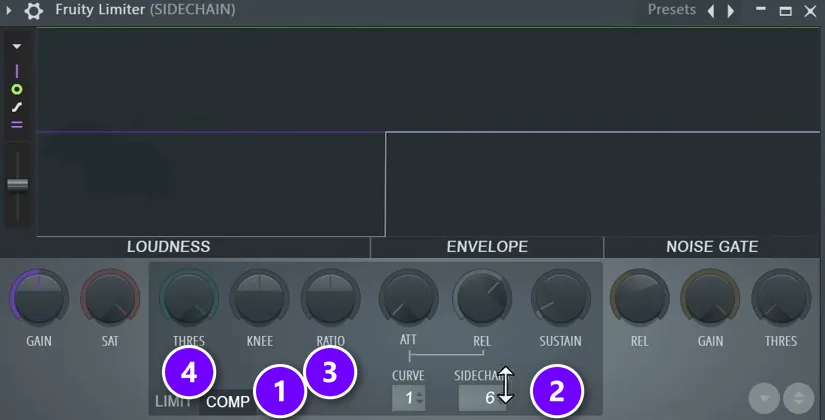Click the SIDECHAIN input number field

pos(482,398)
